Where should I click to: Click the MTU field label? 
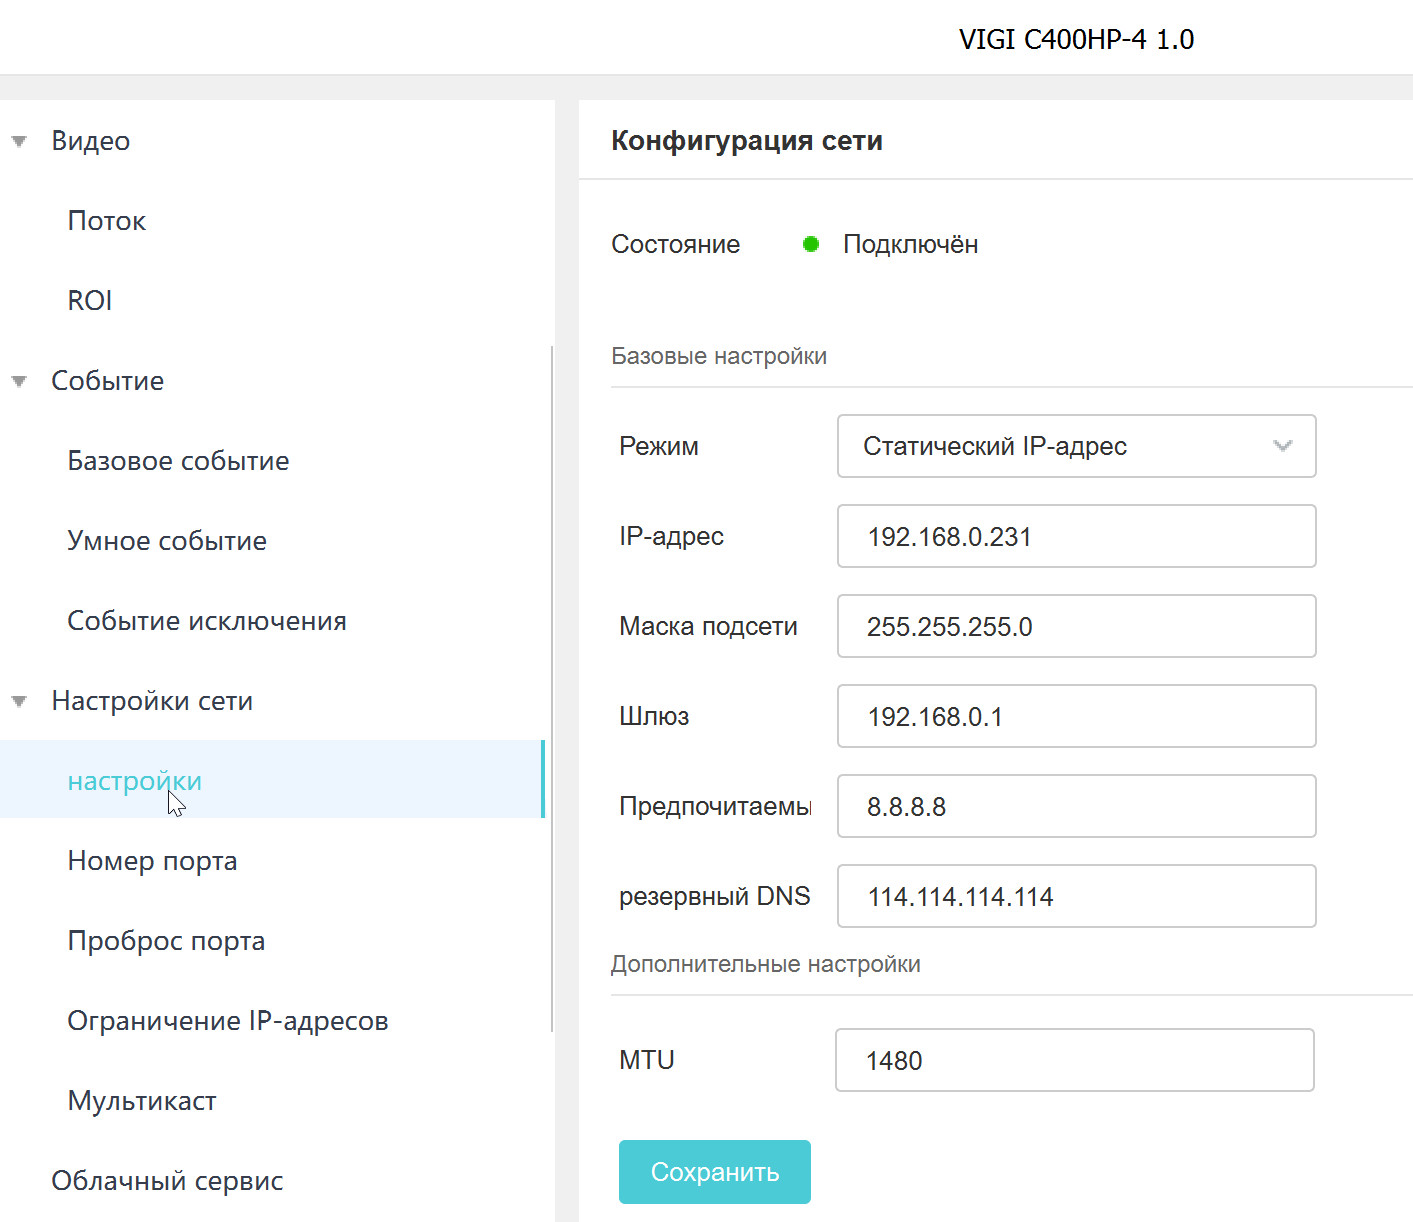(647, 1060)
